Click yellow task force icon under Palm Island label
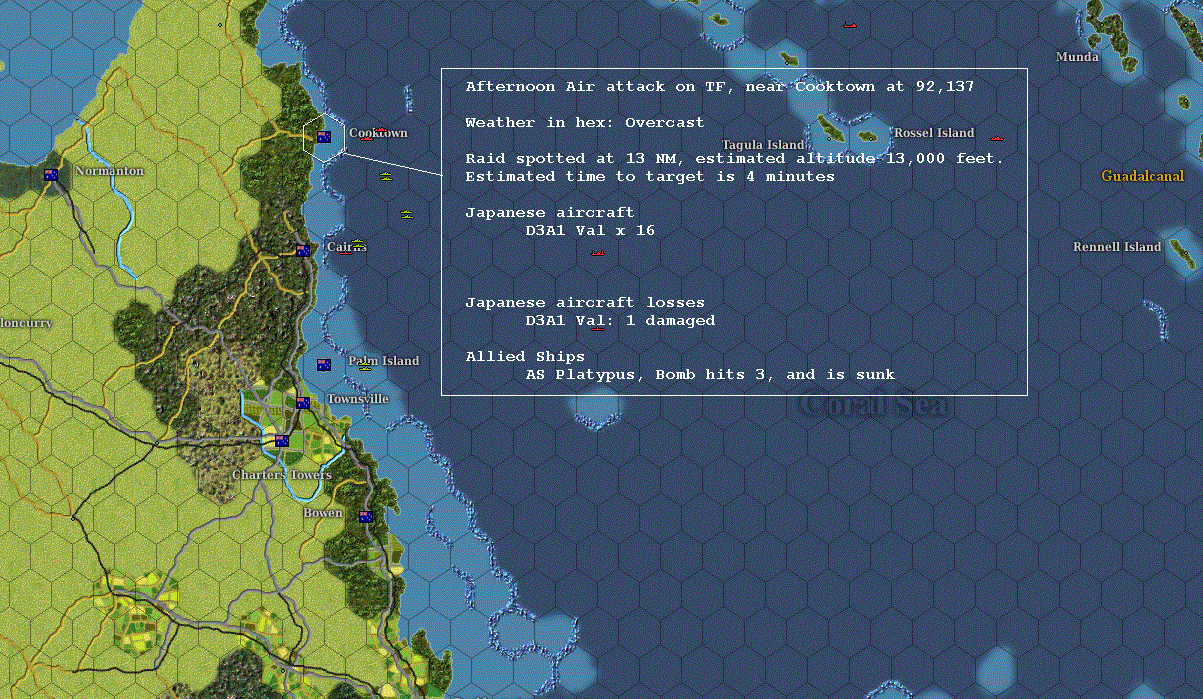The image size is (1203, 699). (365, 367)
